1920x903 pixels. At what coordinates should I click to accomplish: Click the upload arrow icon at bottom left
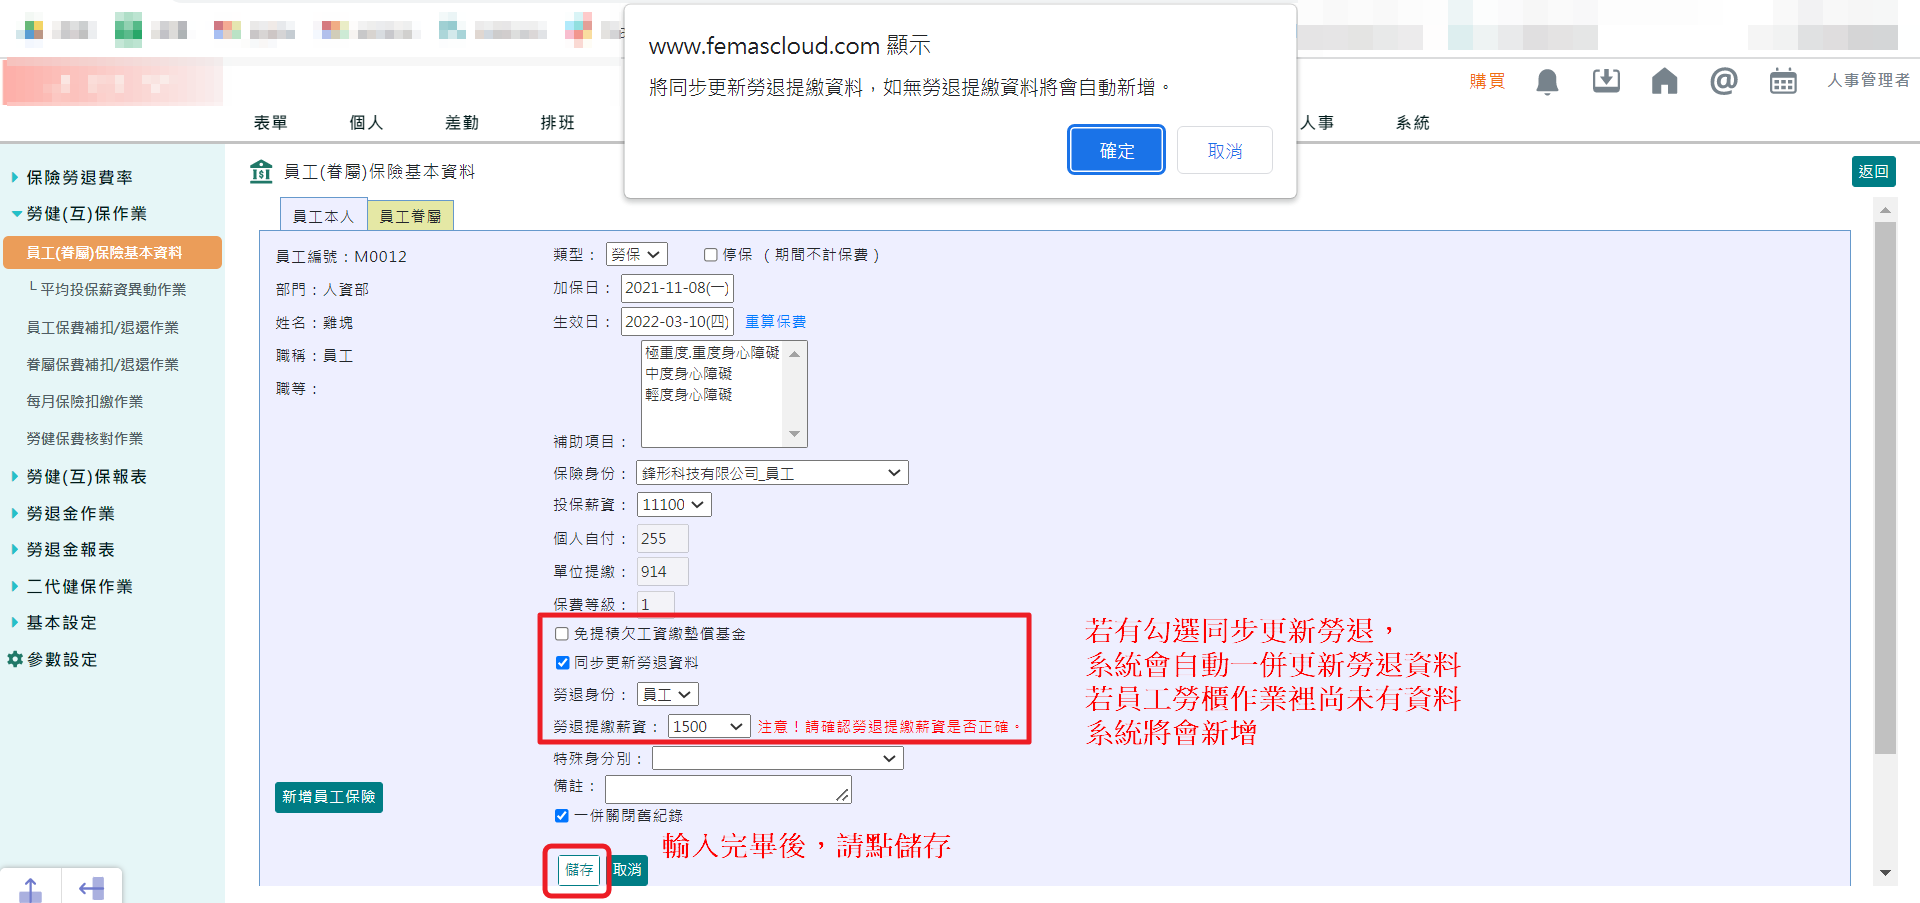point(31,886)
